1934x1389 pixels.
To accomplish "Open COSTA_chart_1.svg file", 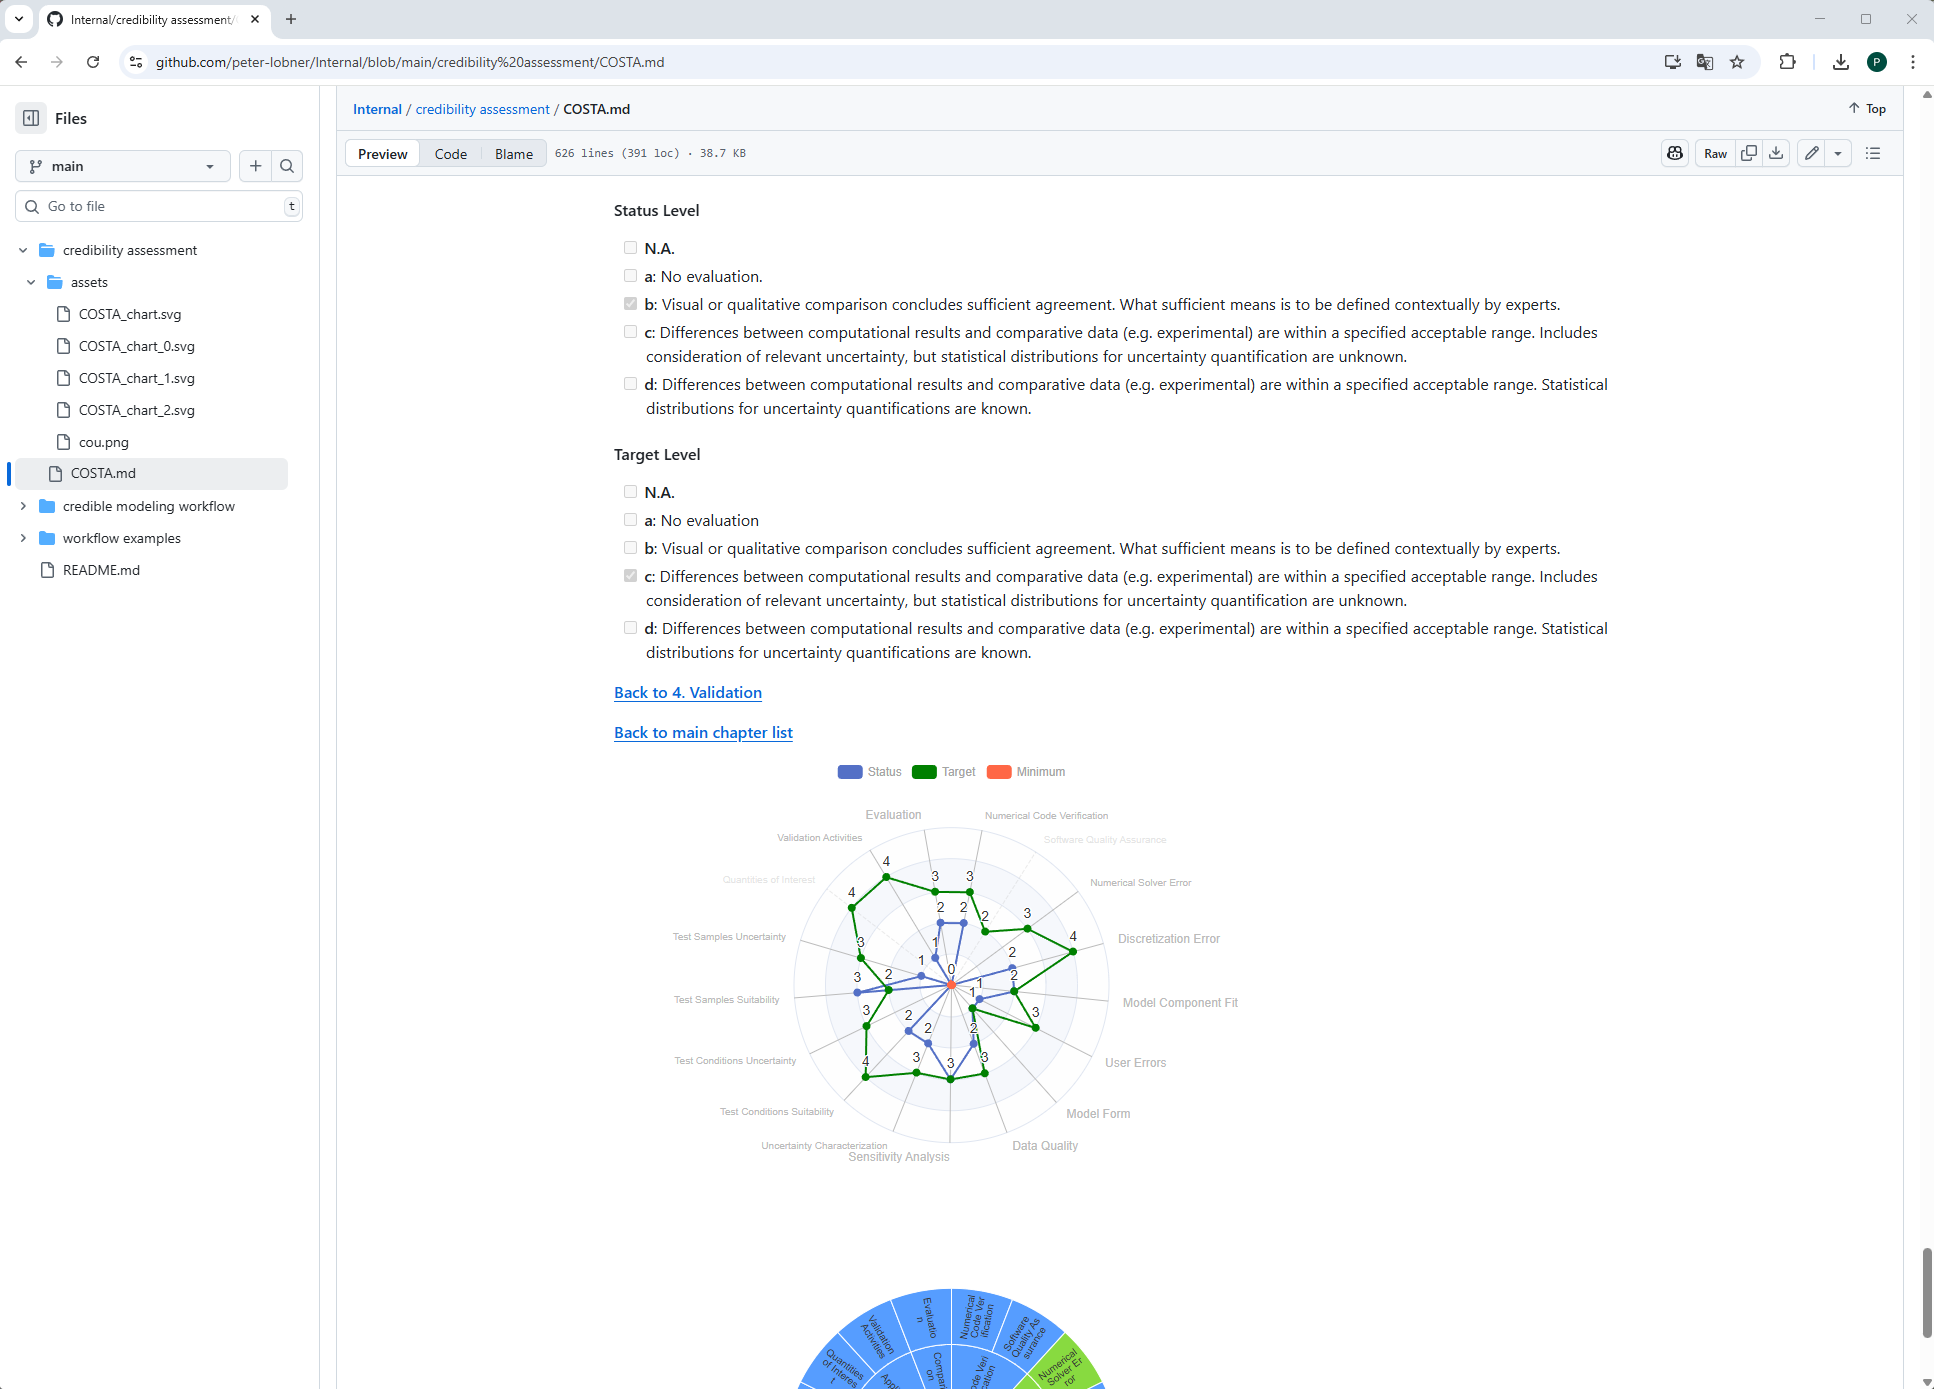I will coord(137,378).
